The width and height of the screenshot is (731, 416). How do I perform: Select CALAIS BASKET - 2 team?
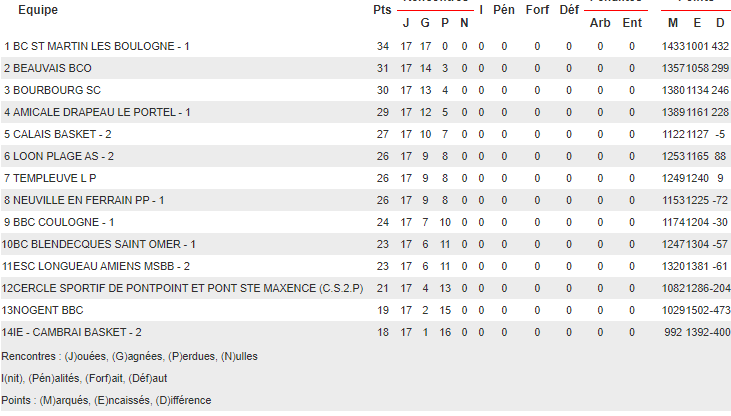click(x=62, y=134)
